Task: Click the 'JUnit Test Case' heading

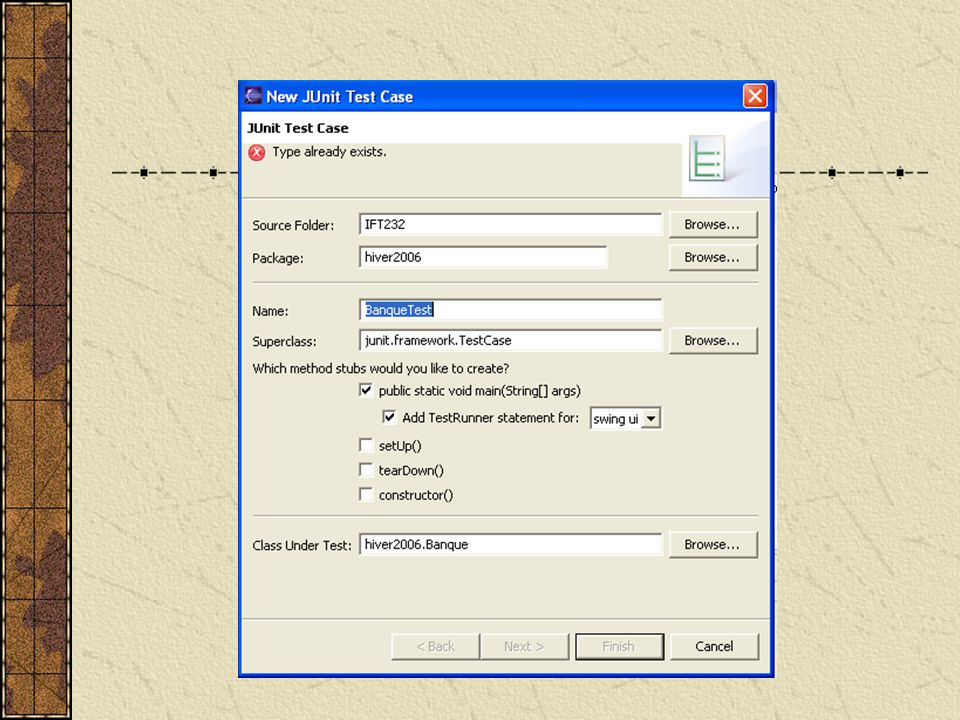Action: (298, 128)
